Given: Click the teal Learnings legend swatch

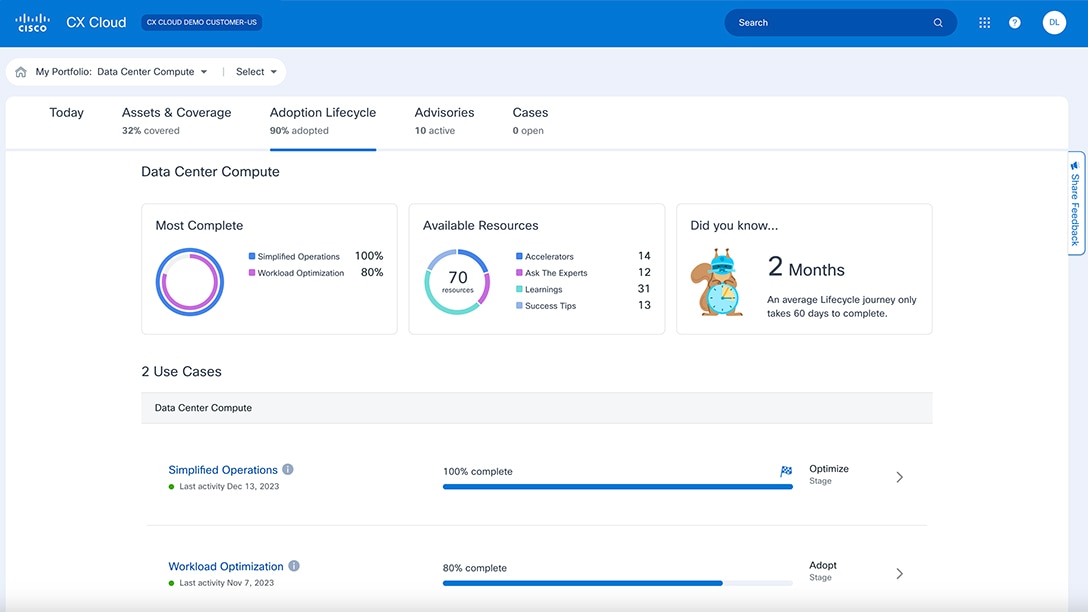Looking at the screenshot, I should (519, 289).
